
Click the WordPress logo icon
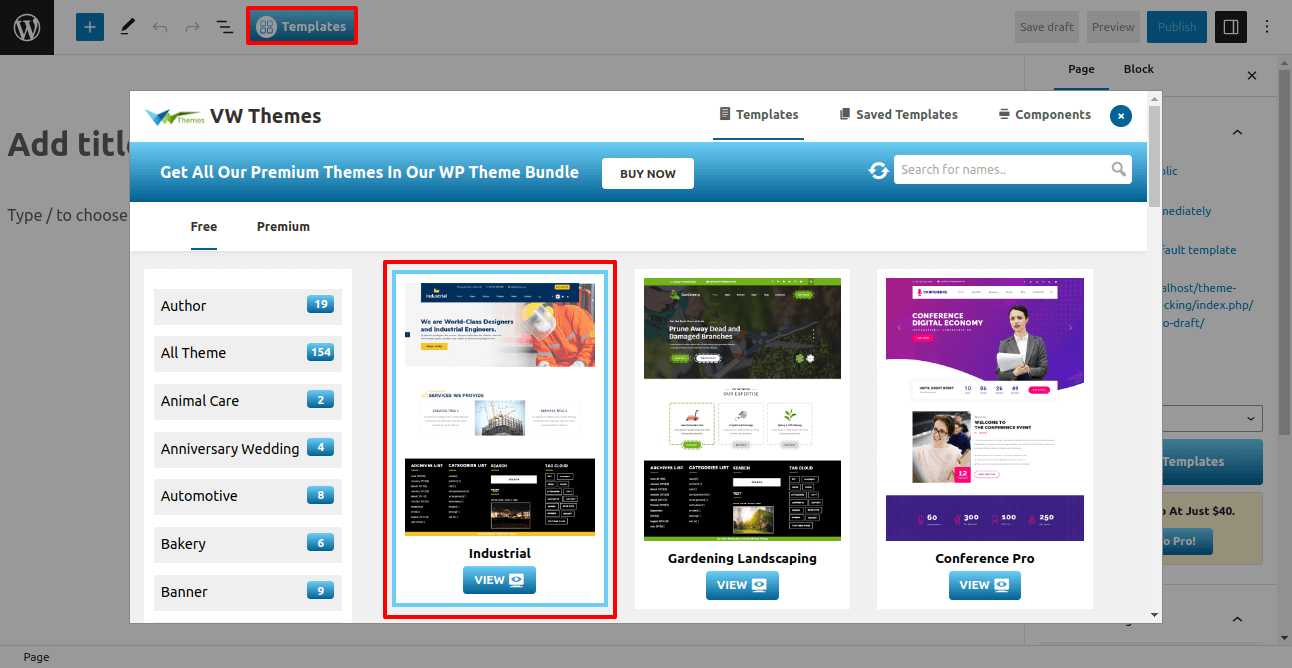(x=27, y=27)
